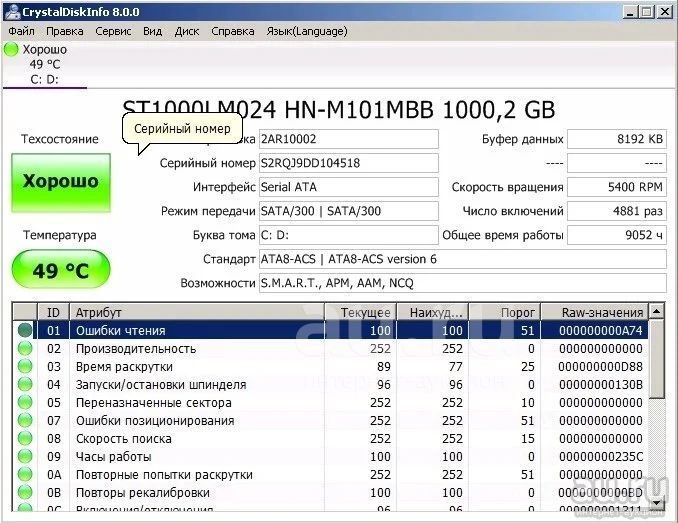Open the Вид menu
Image resolution: width=678 pixels, height=523 pixels.
tap(153, 31)
